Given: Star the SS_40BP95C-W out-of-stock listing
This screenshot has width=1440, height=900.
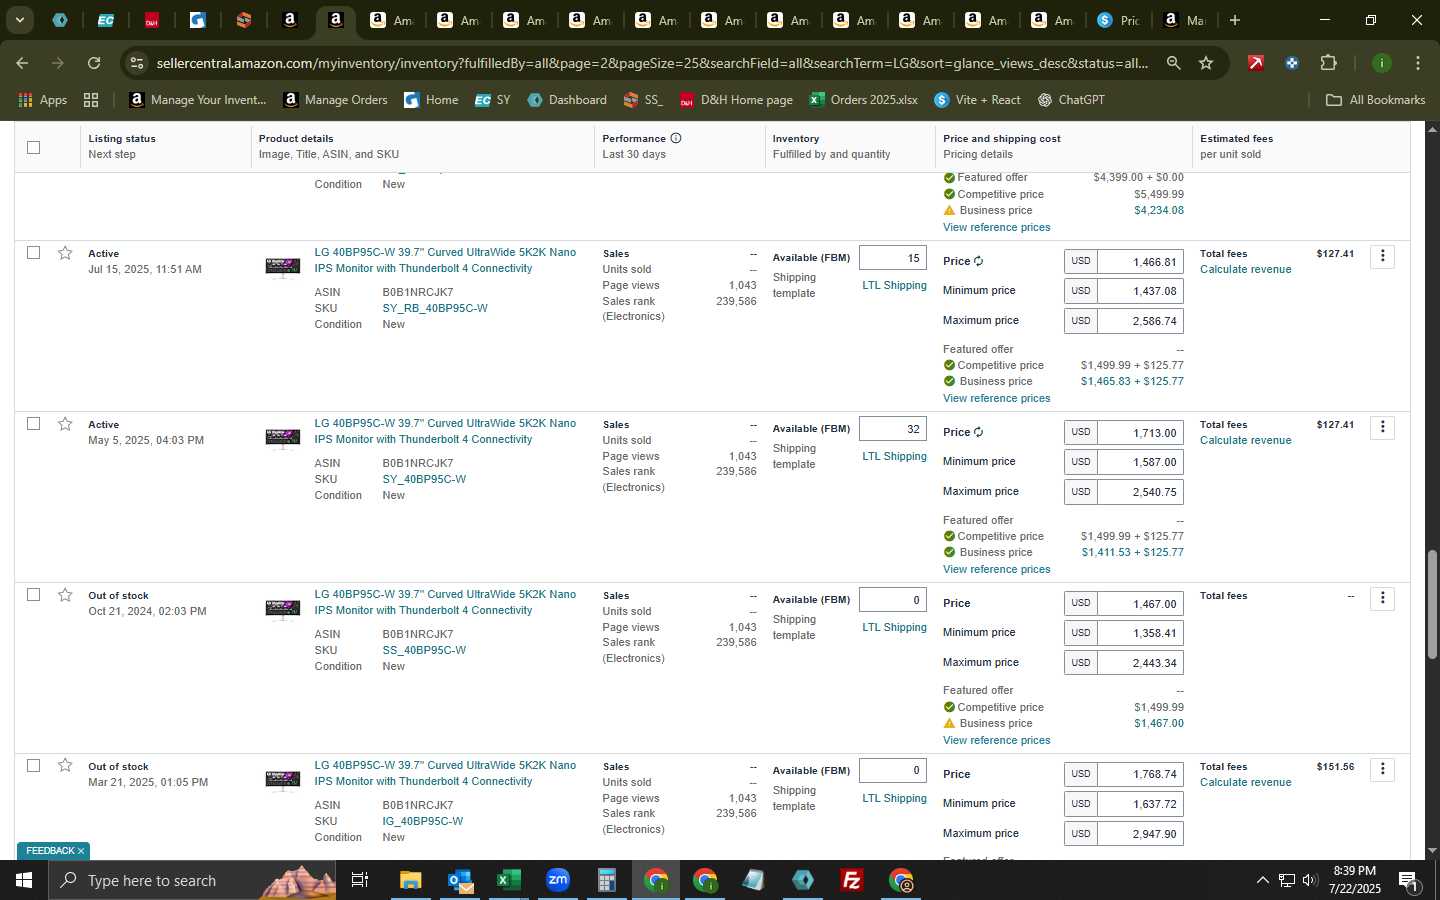Looking at the screenshot, I should [65, 595].
